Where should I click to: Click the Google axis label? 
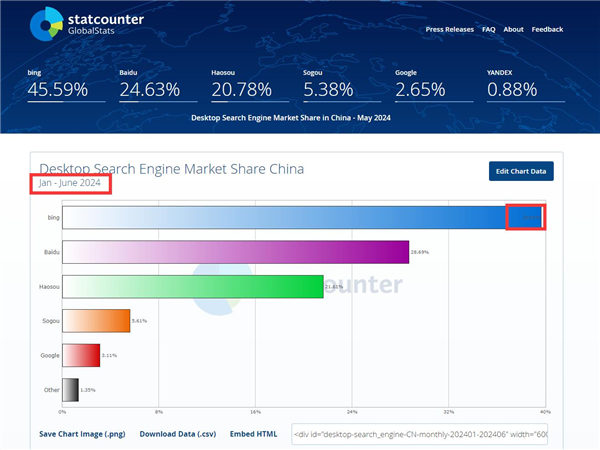(x=50, y=355)
